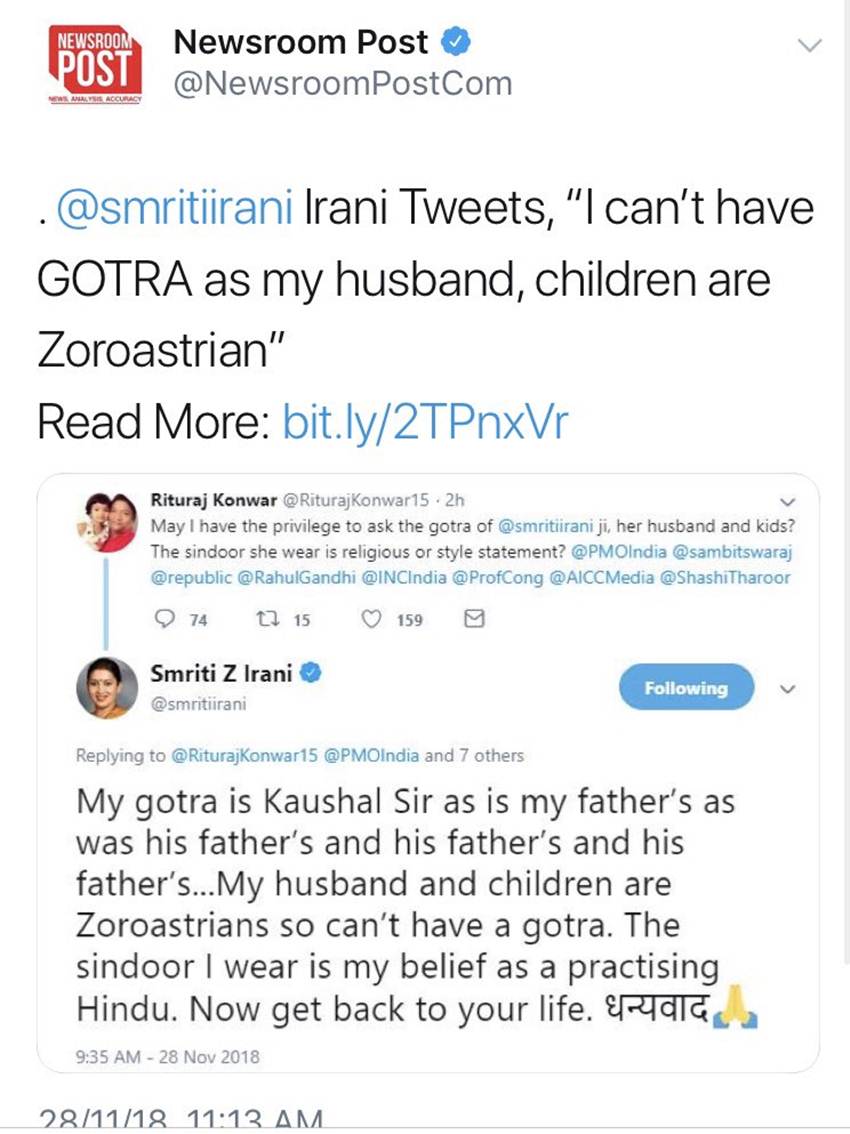Toggle the Following button for Smriti Irani

coord(685,688)
